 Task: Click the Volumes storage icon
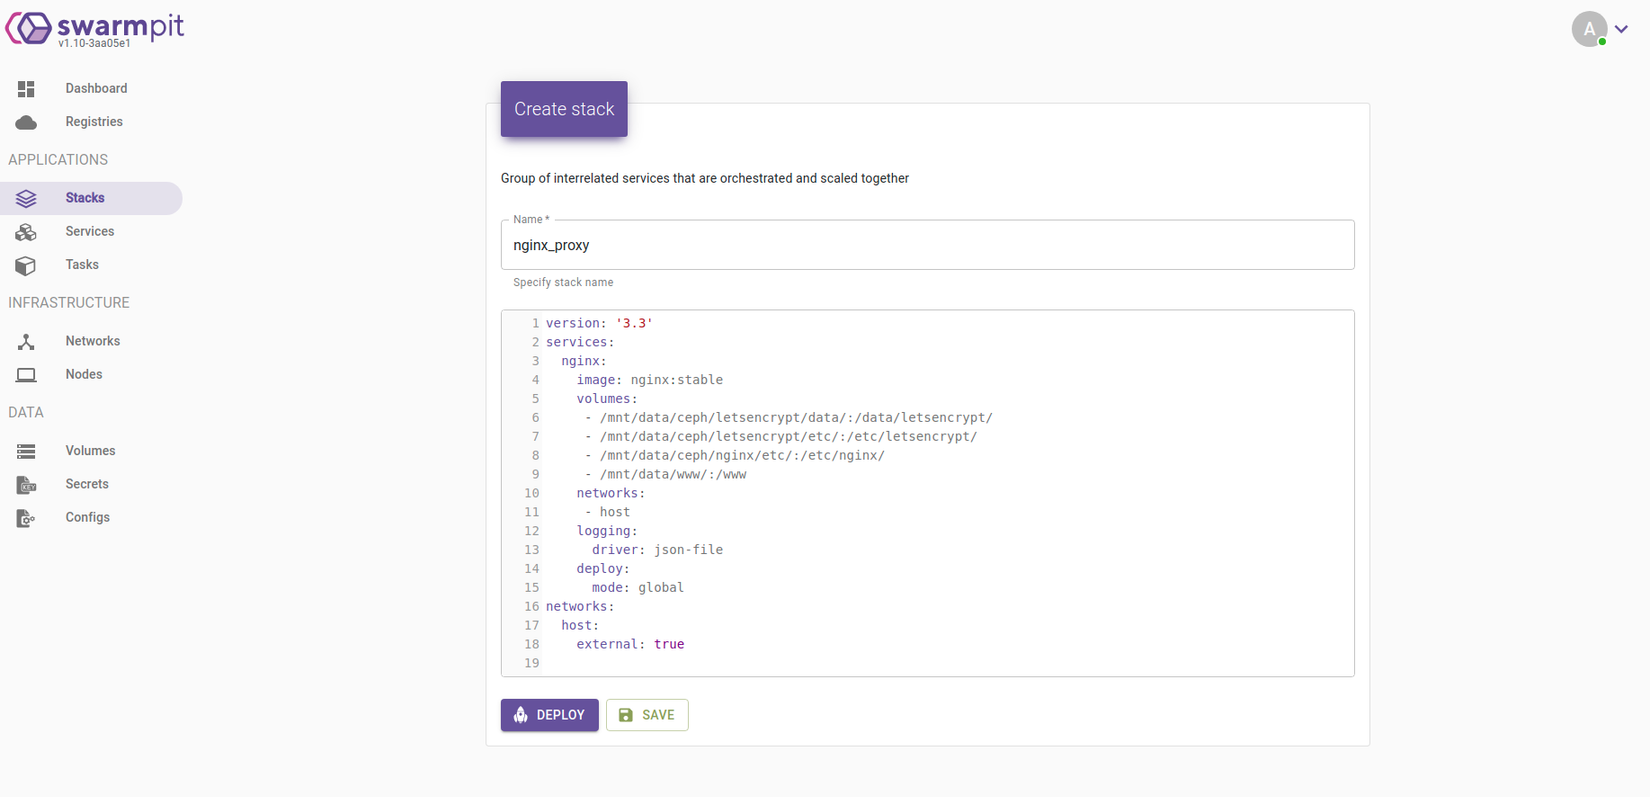pyautogui.click(x=26, y=451)
